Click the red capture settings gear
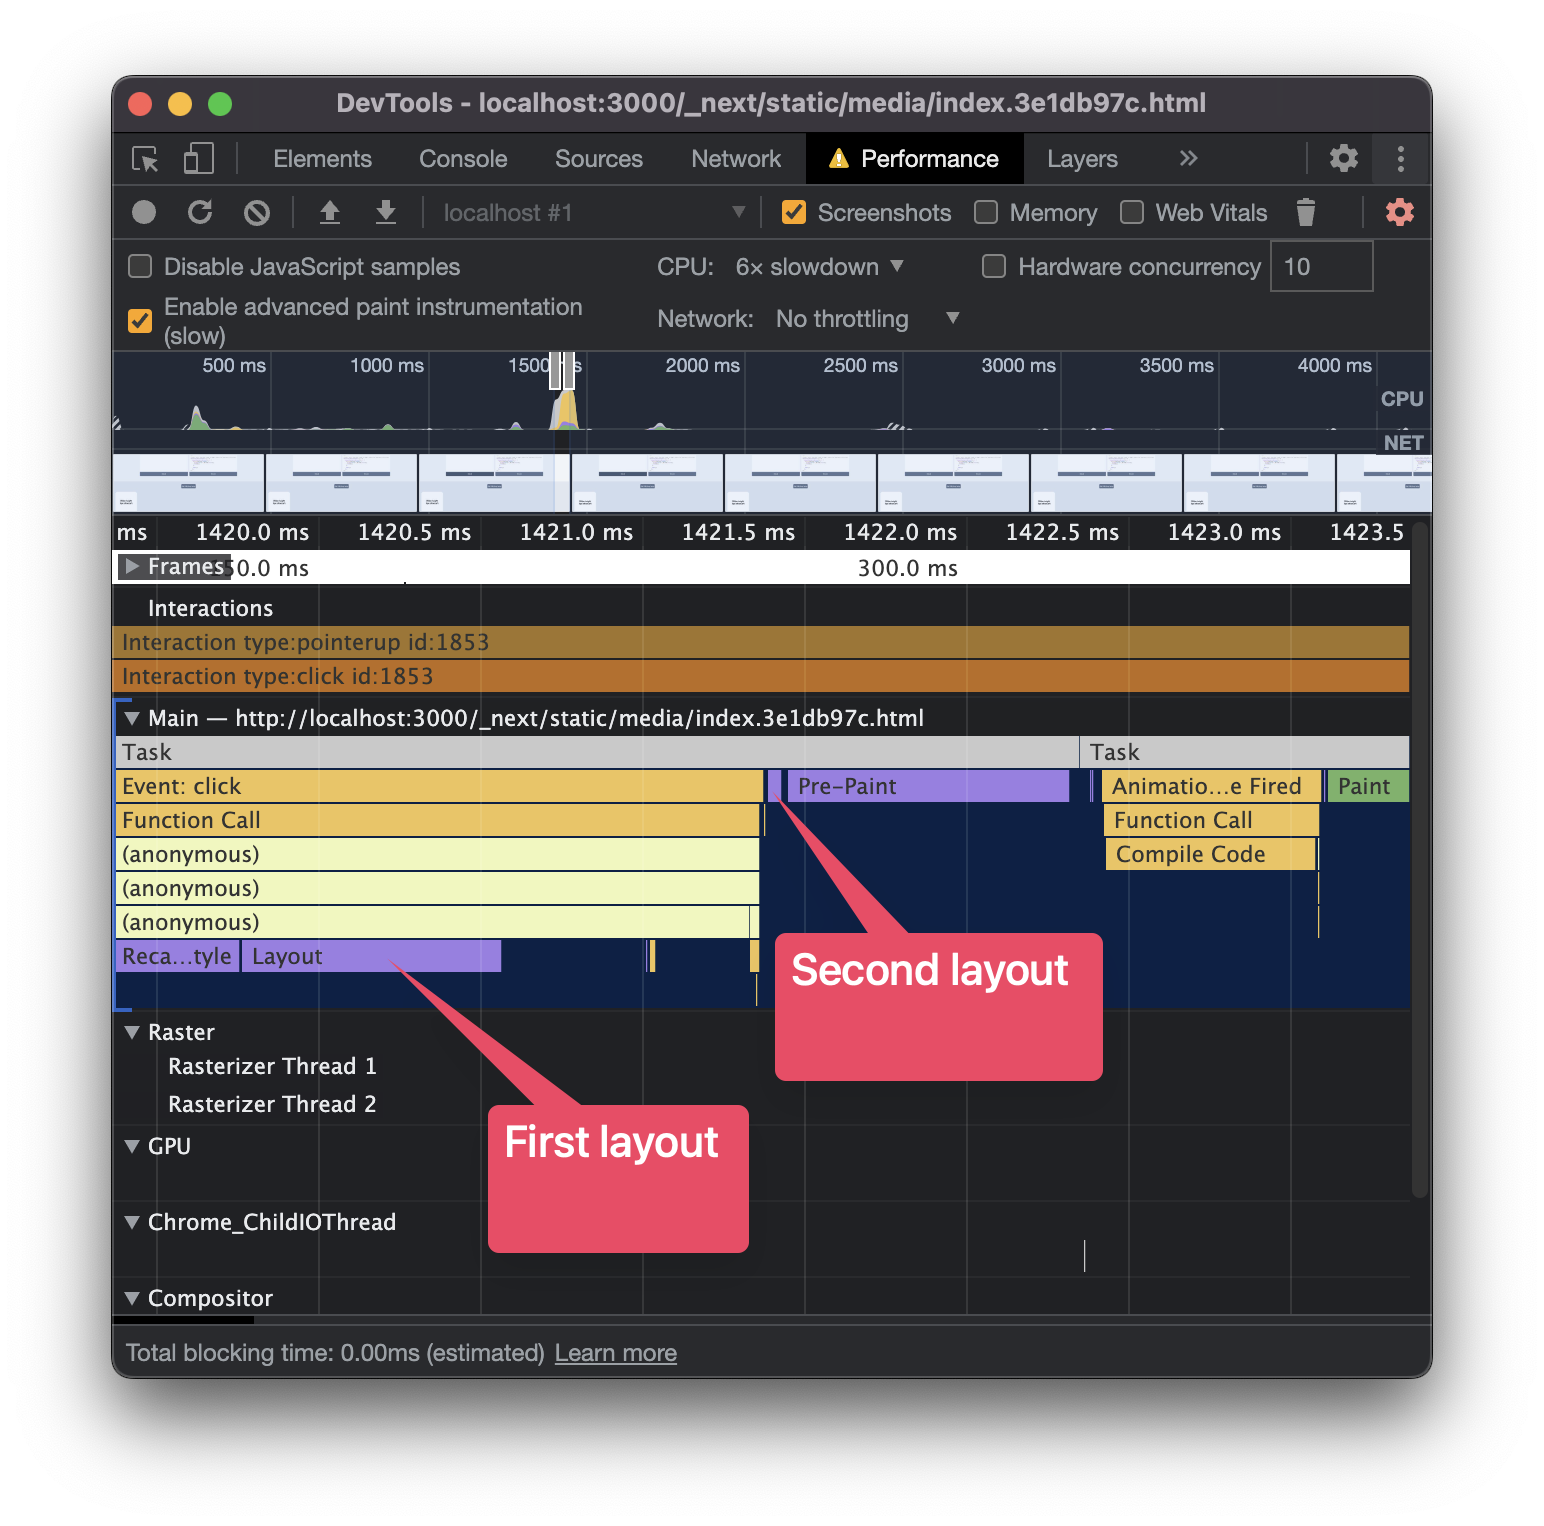This screenshot has width=1544, height=1526. coord(1399,212)
